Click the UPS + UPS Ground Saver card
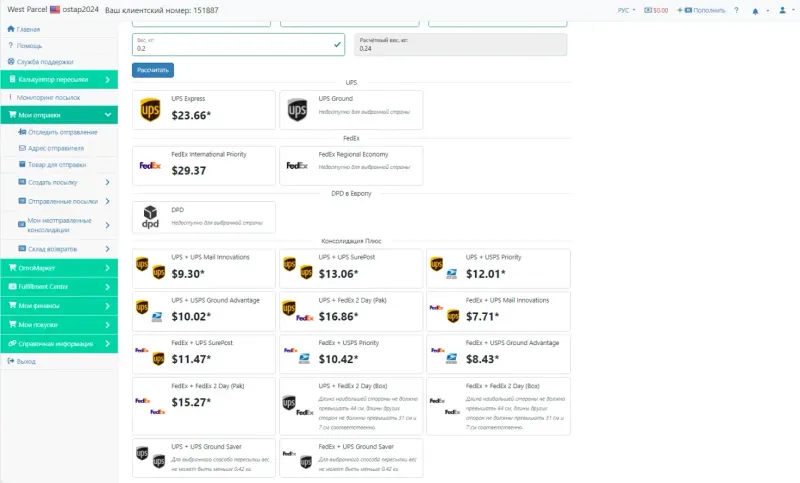 pyautogui.click(x=204, y=457)
